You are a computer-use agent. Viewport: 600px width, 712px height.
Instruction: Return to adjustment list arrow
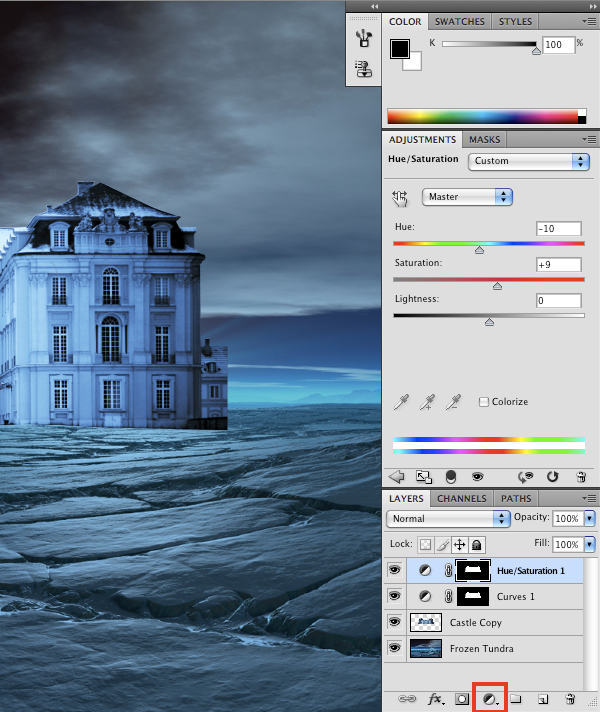click(x=397, y=476)
